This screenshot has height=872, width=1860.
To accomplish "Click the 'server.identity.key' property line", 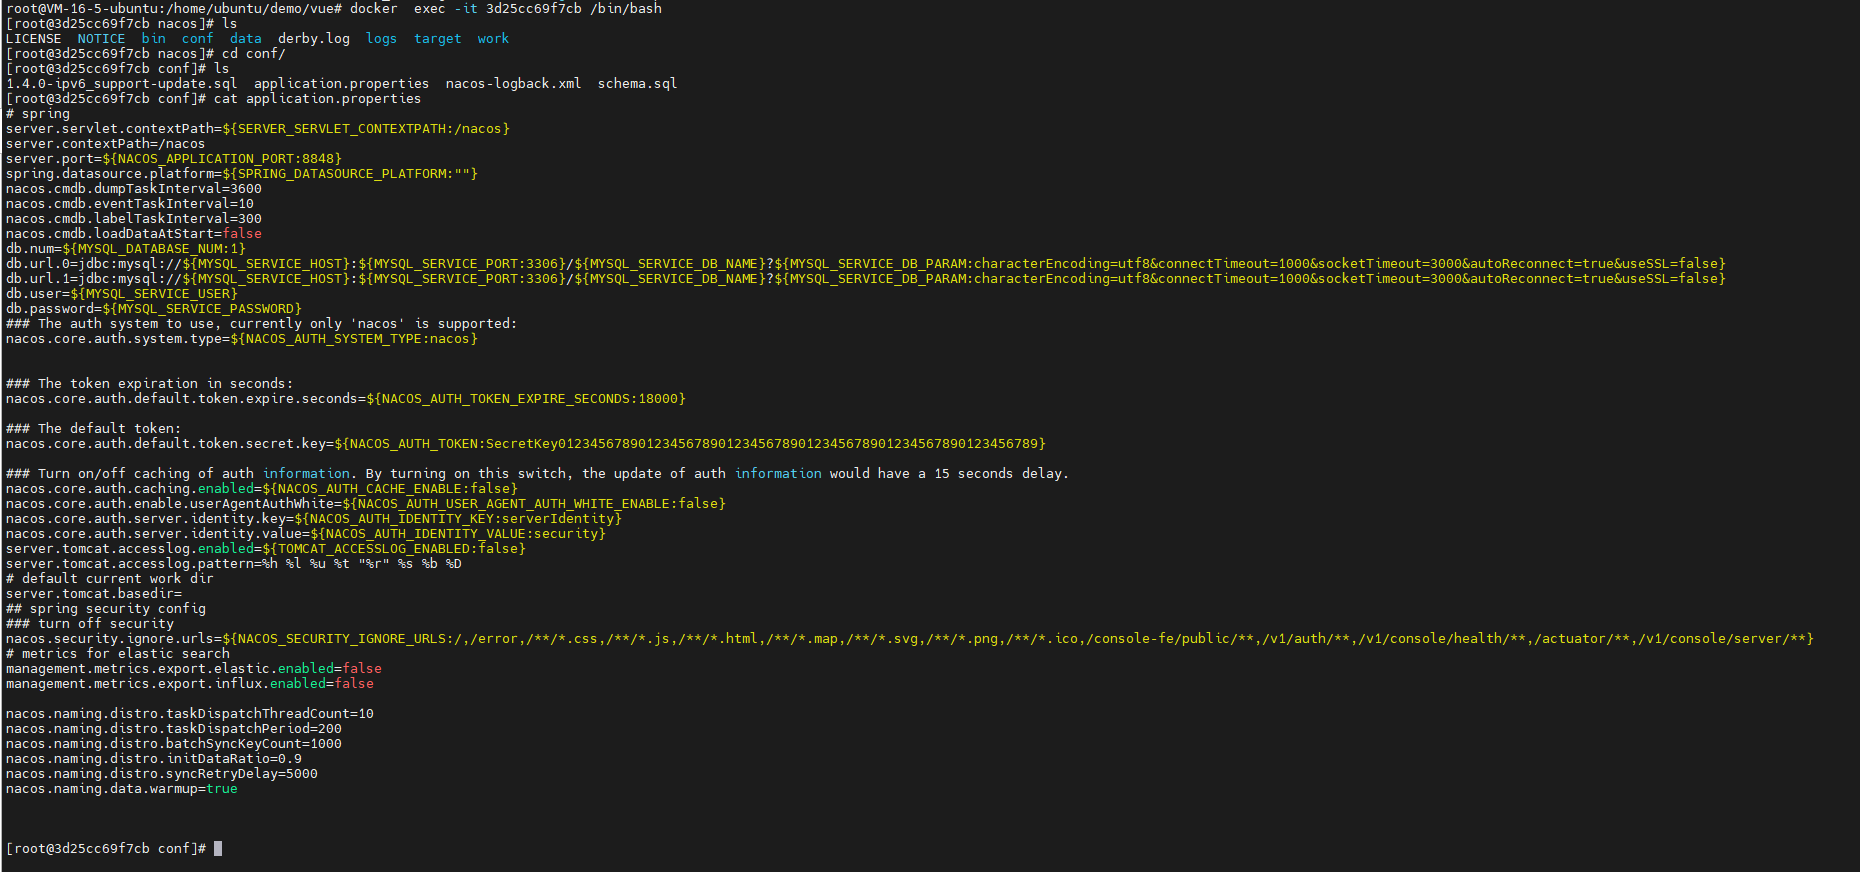I will (314, 519).
